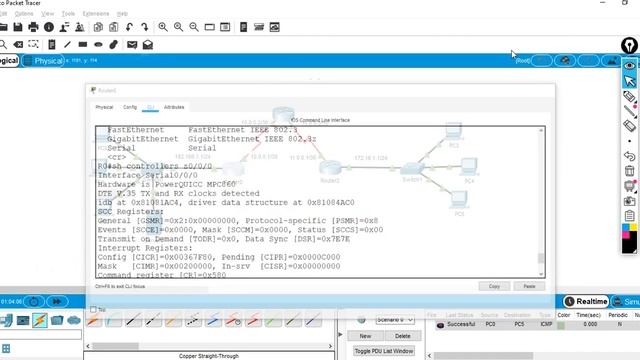
Task: Switch to Logical workspace view
Action: pos(9,61)
